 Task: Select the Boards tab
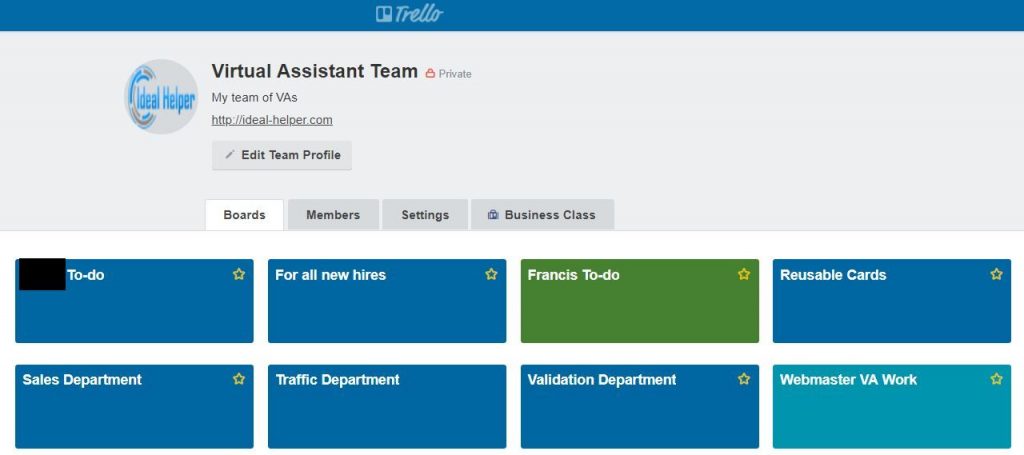click(x=244, y=215)
